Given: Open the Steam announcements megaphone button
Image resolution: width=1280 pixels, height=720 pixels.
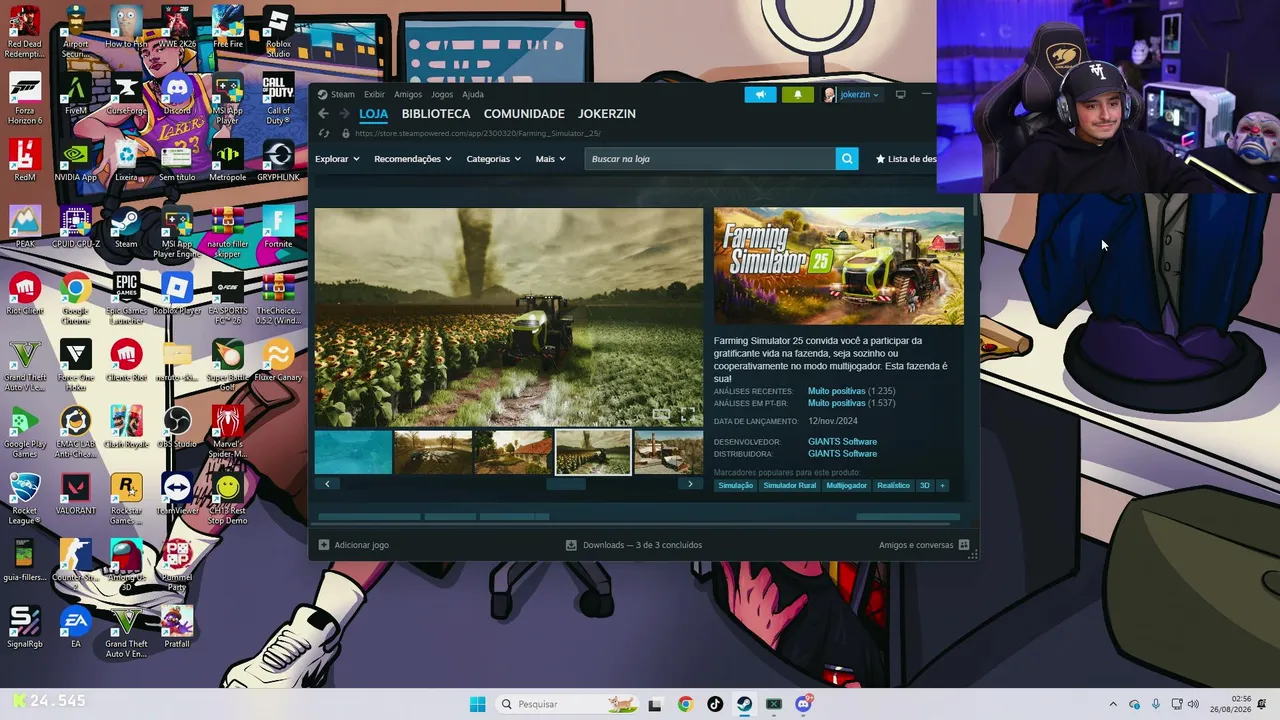Looking at the screenshot, I should coord(760,95).
